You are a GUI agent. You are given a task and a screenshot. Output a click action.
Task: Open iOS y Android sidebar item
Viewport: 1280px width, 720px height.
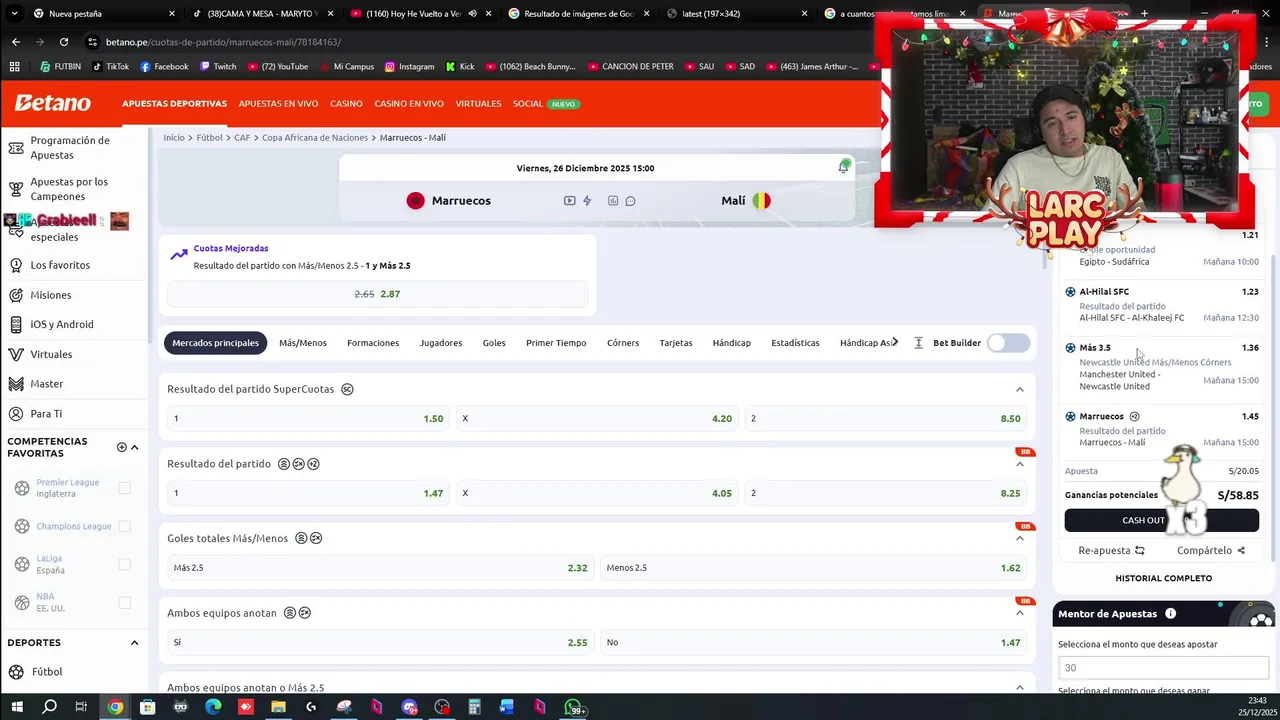(61, 324)
